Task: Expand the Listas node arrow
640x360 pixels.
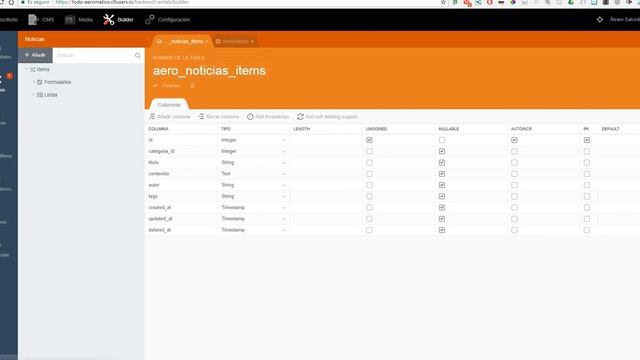Action: point(33,95)
